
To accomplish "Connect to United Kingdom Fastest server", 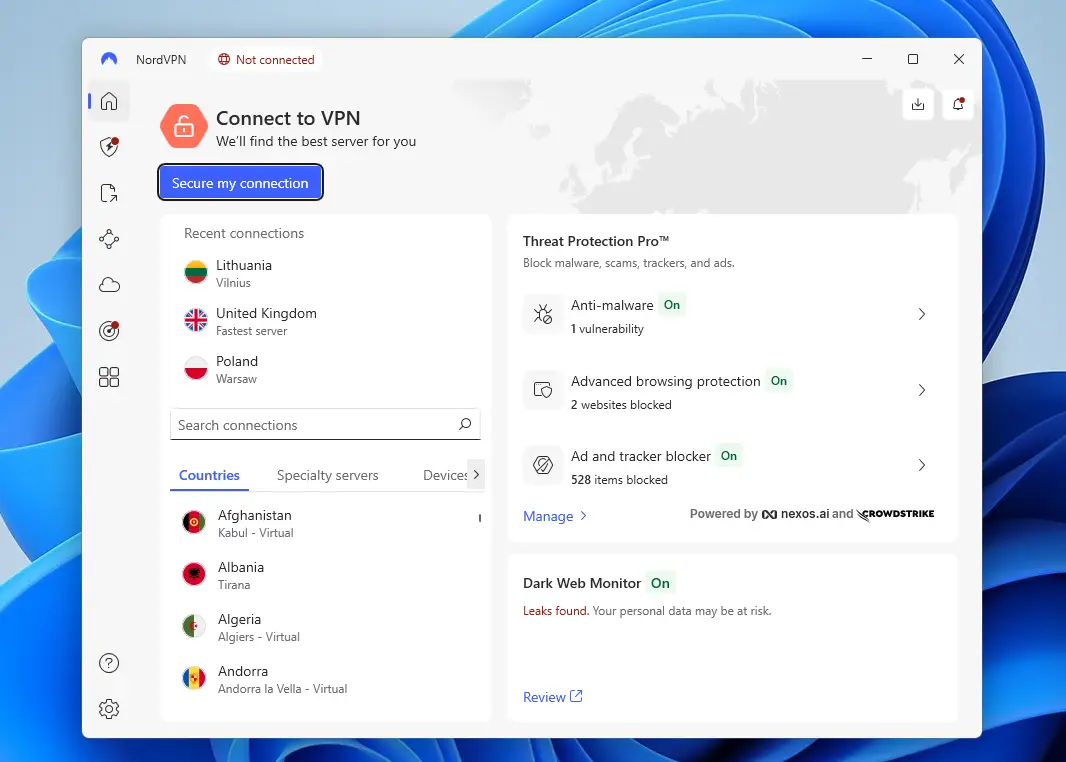I will [326, 321].
